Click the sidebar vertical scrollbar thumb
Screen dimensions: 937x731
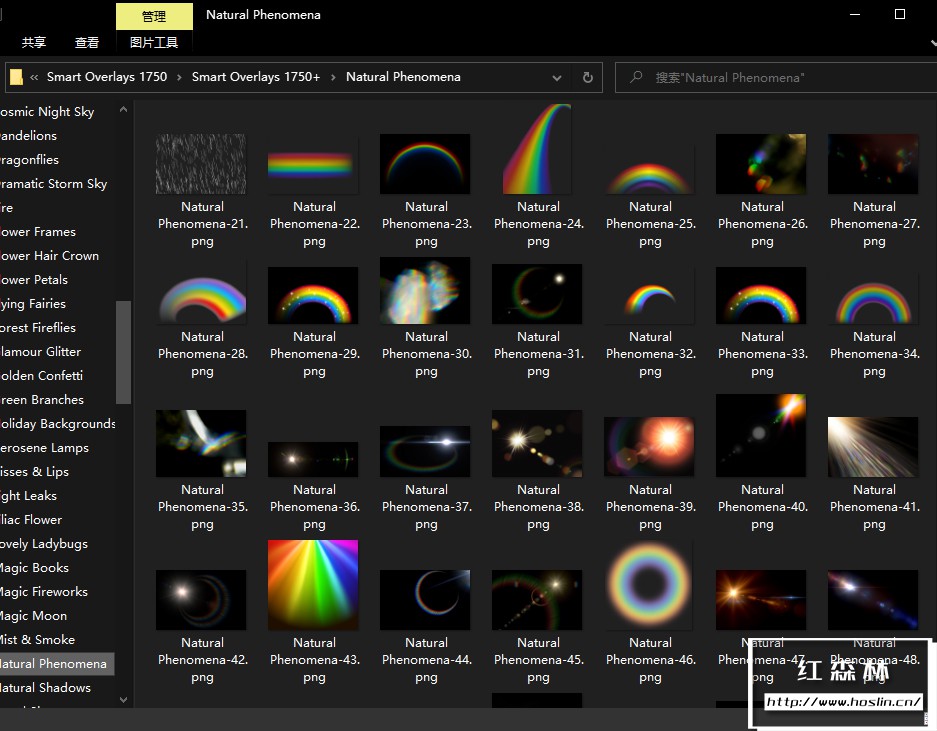point(123,350)
